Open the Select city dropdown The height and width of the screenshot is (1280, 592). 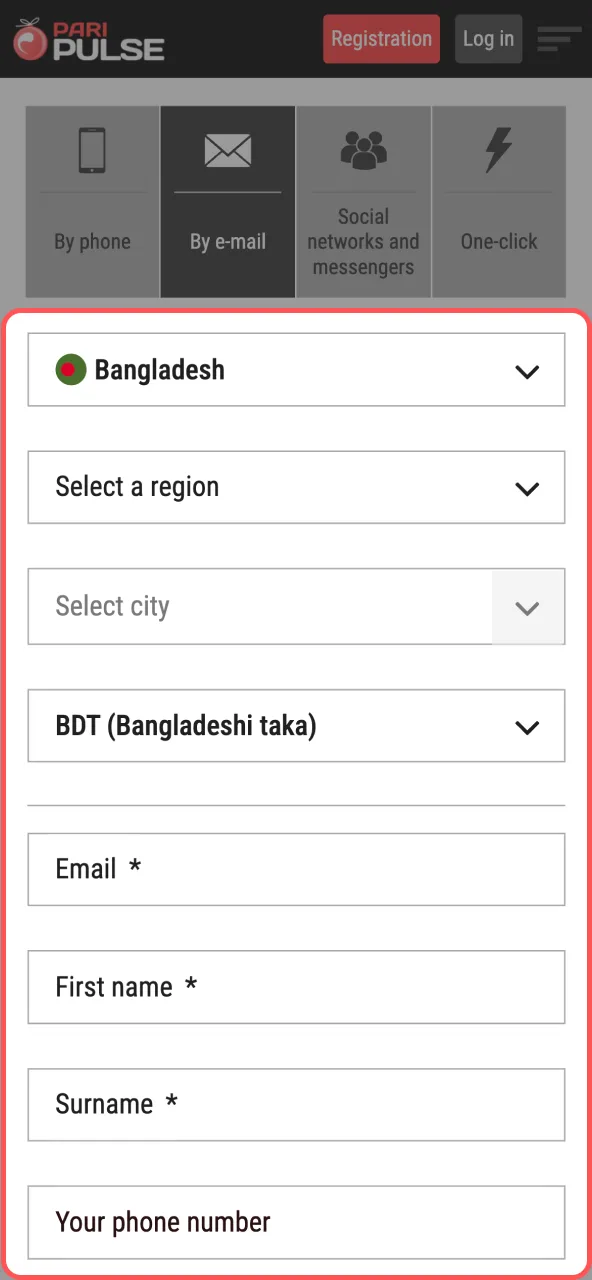[296, 606]
